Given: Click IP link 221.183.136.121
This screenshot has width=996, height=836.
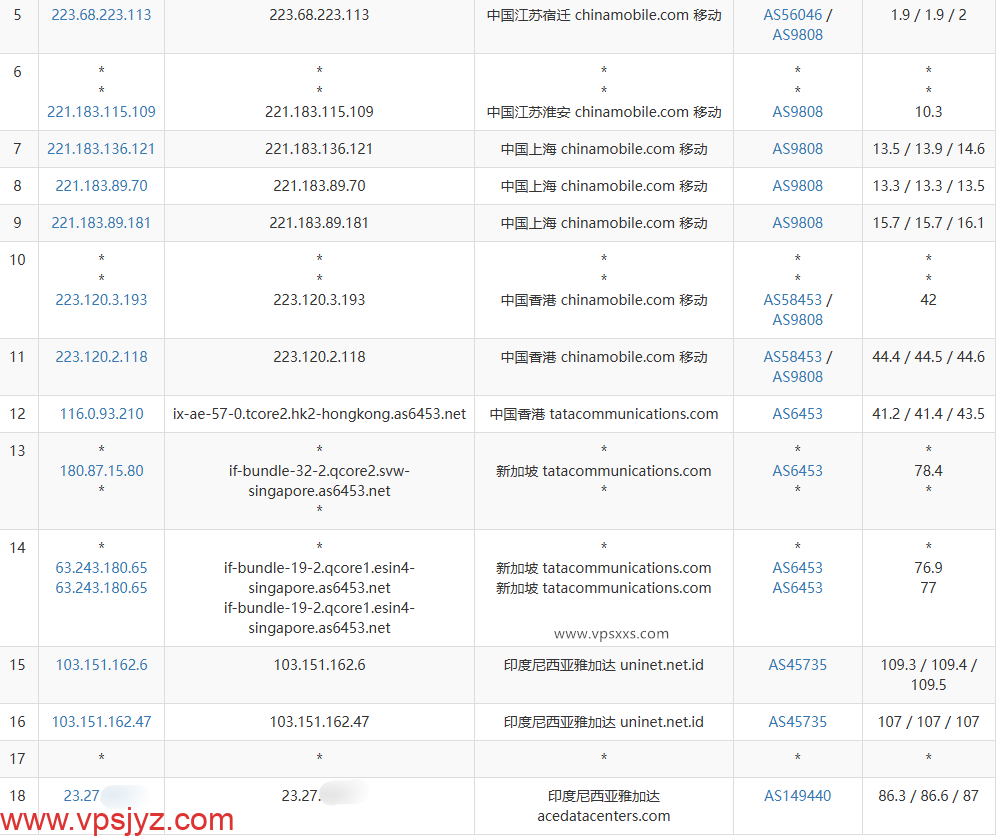Looking at the screenshot, I should tap(101, 149).
